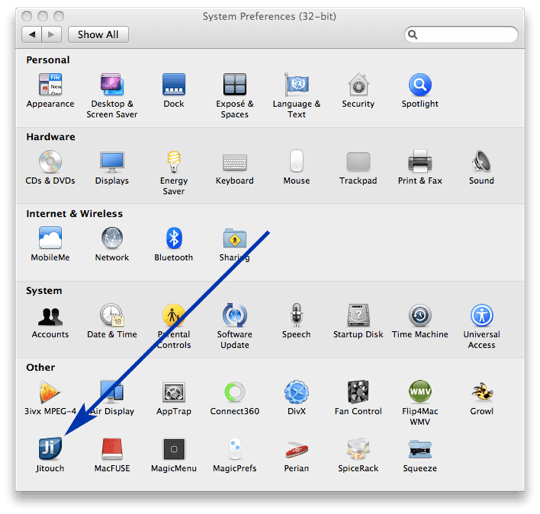Open Software Update preferences
Screen dimensions: 540x514
(235, 326)
